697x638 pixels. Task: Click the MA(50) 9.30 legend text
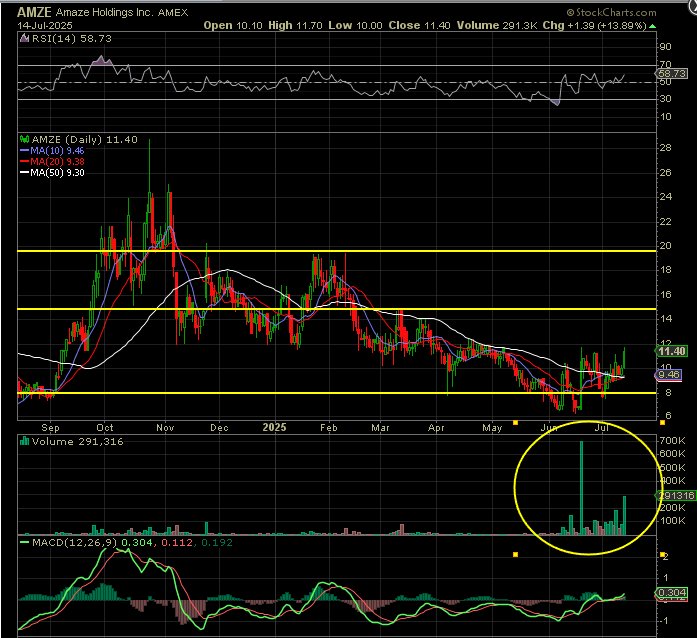57,173
